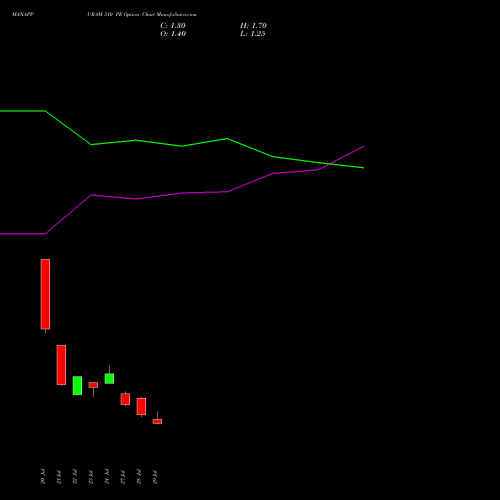This screenshot has height=500, width=500.
Task: Click the low price value L: 1.25
Action: click(253, 34)
